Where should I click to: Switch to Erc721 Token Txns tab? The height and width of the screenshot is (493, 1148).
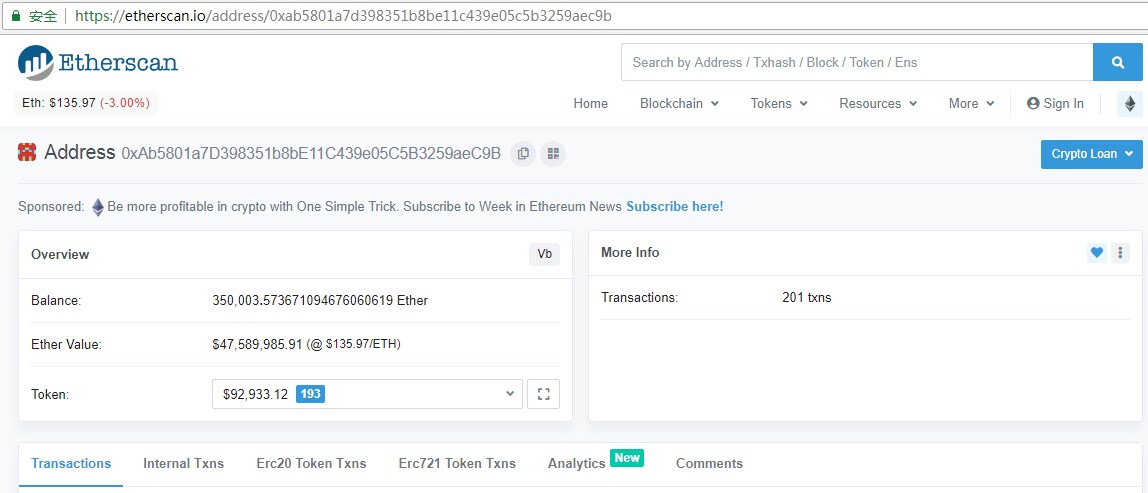457,464
